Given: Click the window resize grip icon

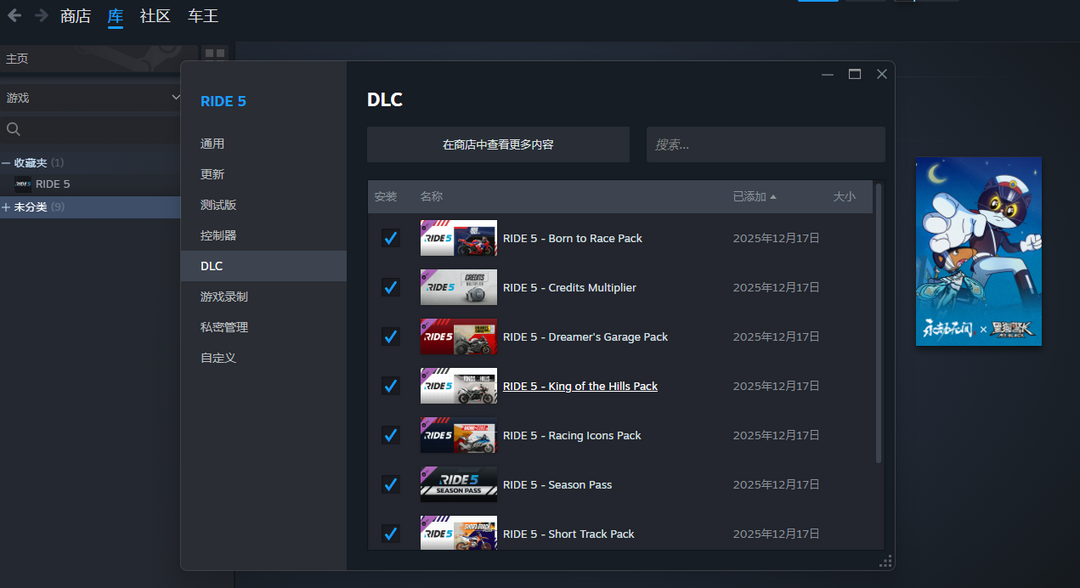Looking at the screenshot, I should [x=884, y=560].
